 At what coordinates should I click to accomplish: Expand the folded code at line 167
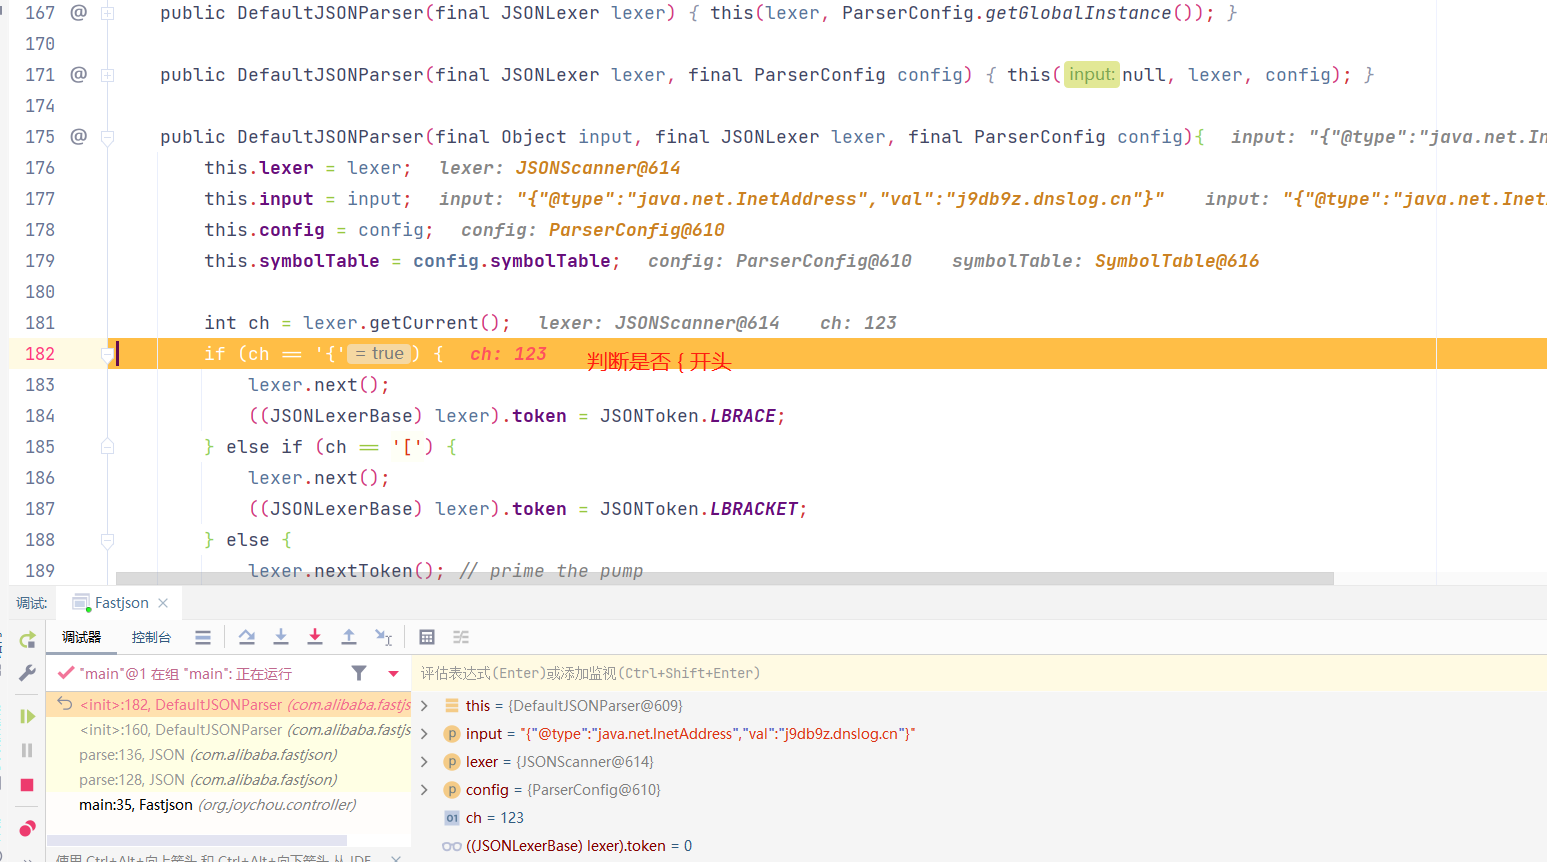click(107, 13)
